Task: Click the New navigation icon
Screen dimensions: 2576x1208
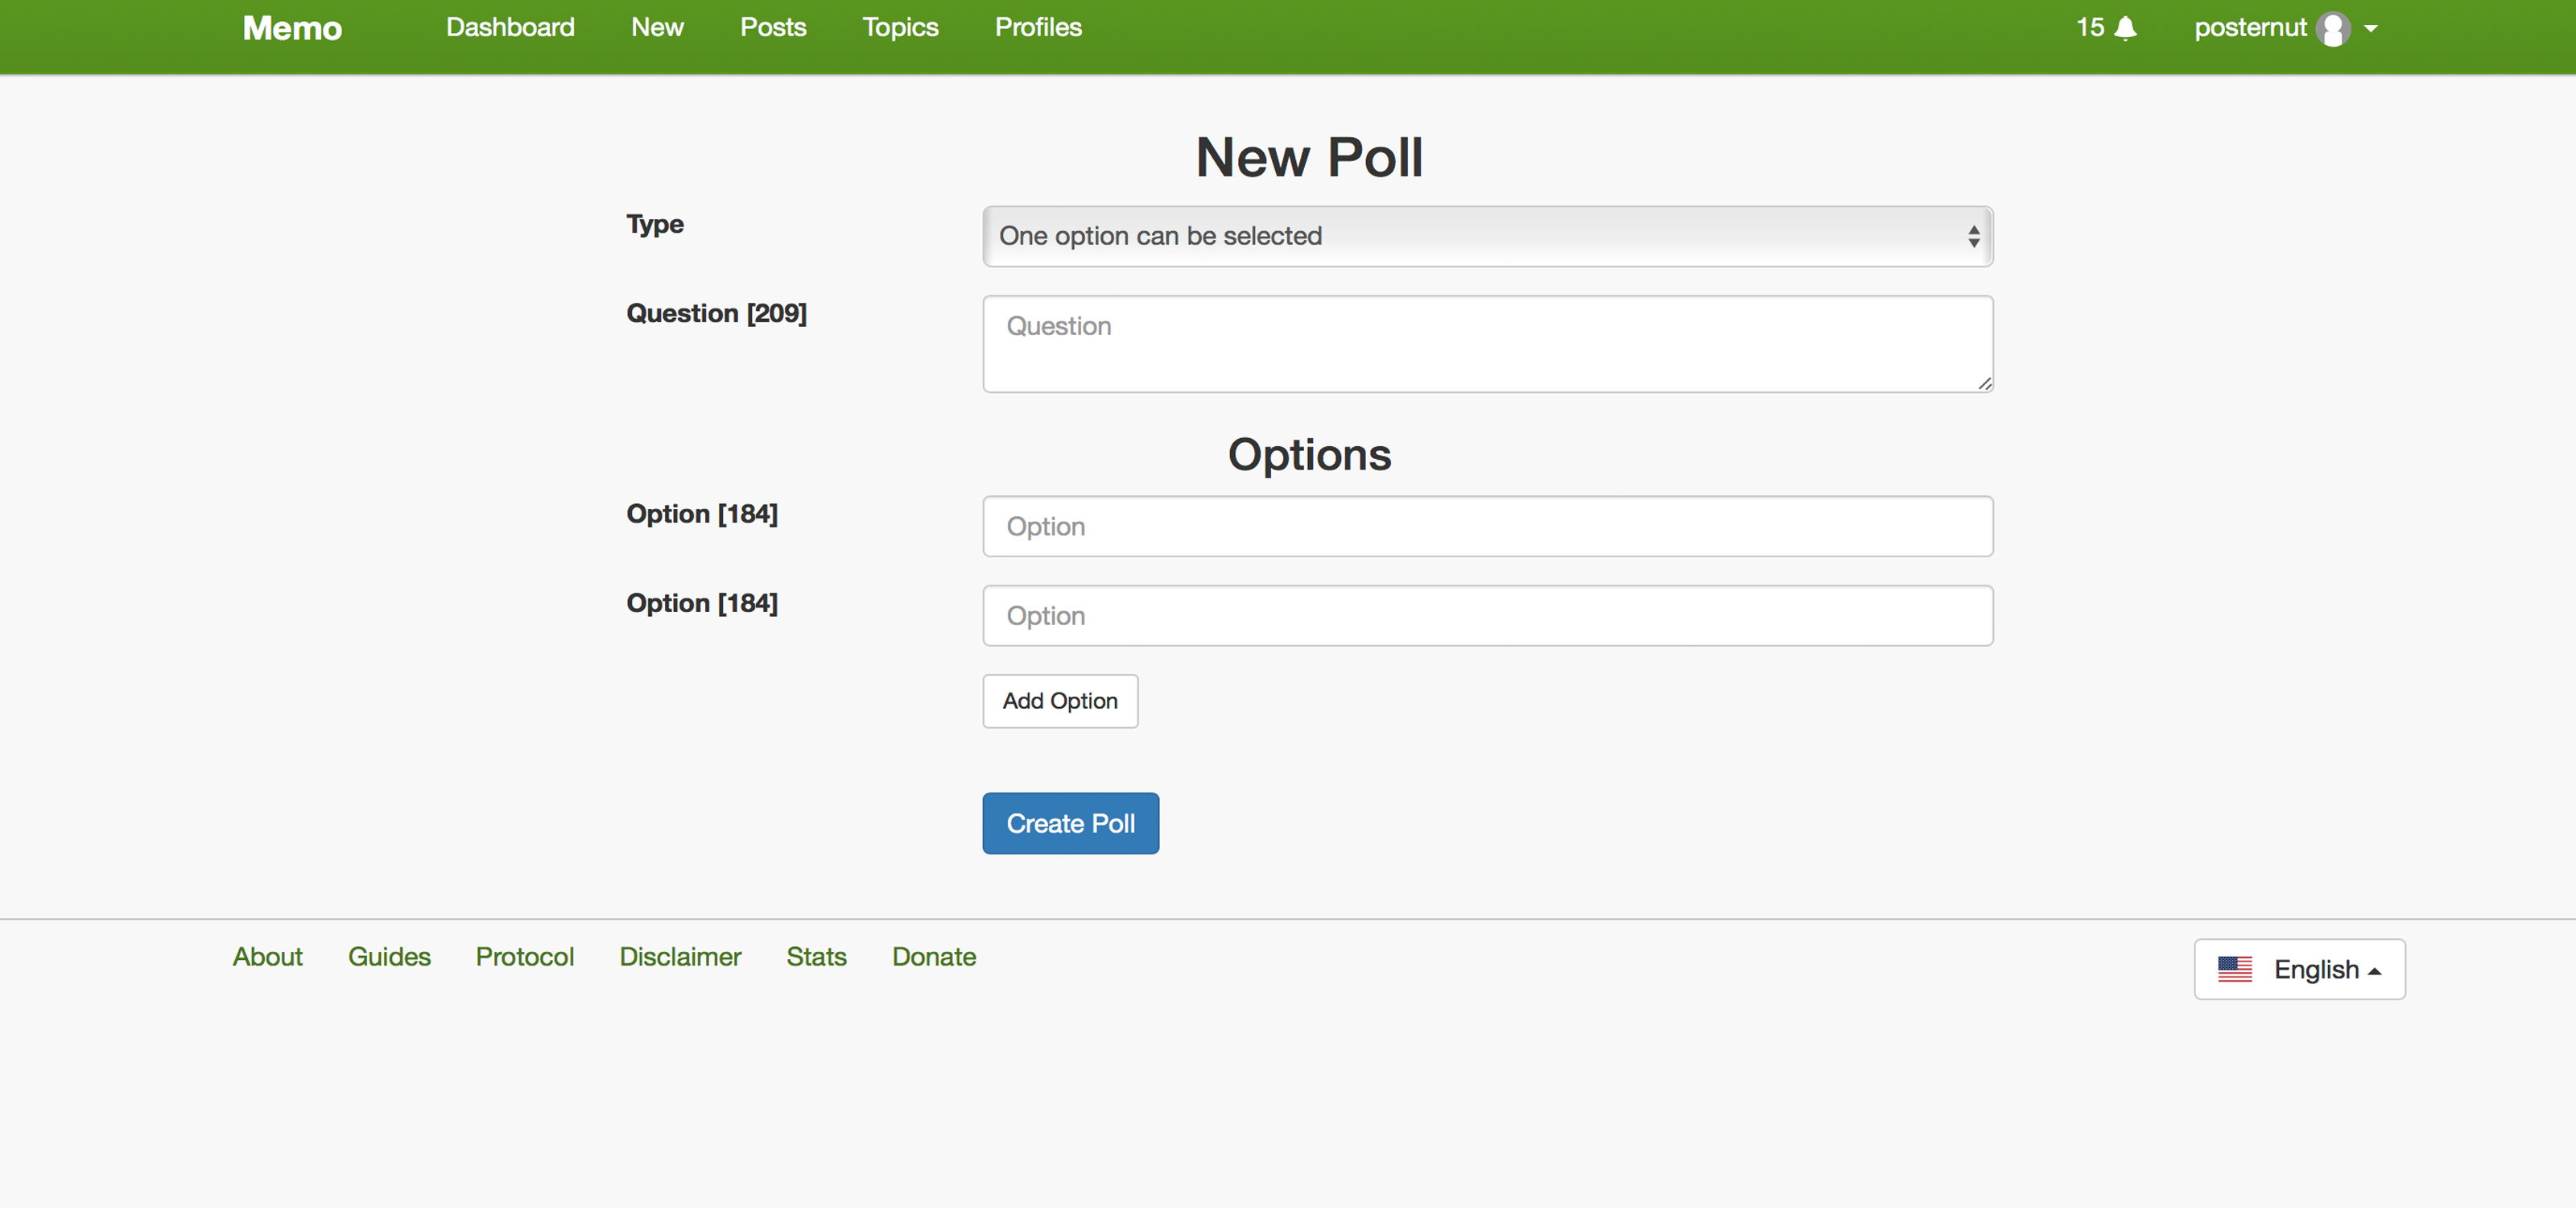Action: coord(655,27)
